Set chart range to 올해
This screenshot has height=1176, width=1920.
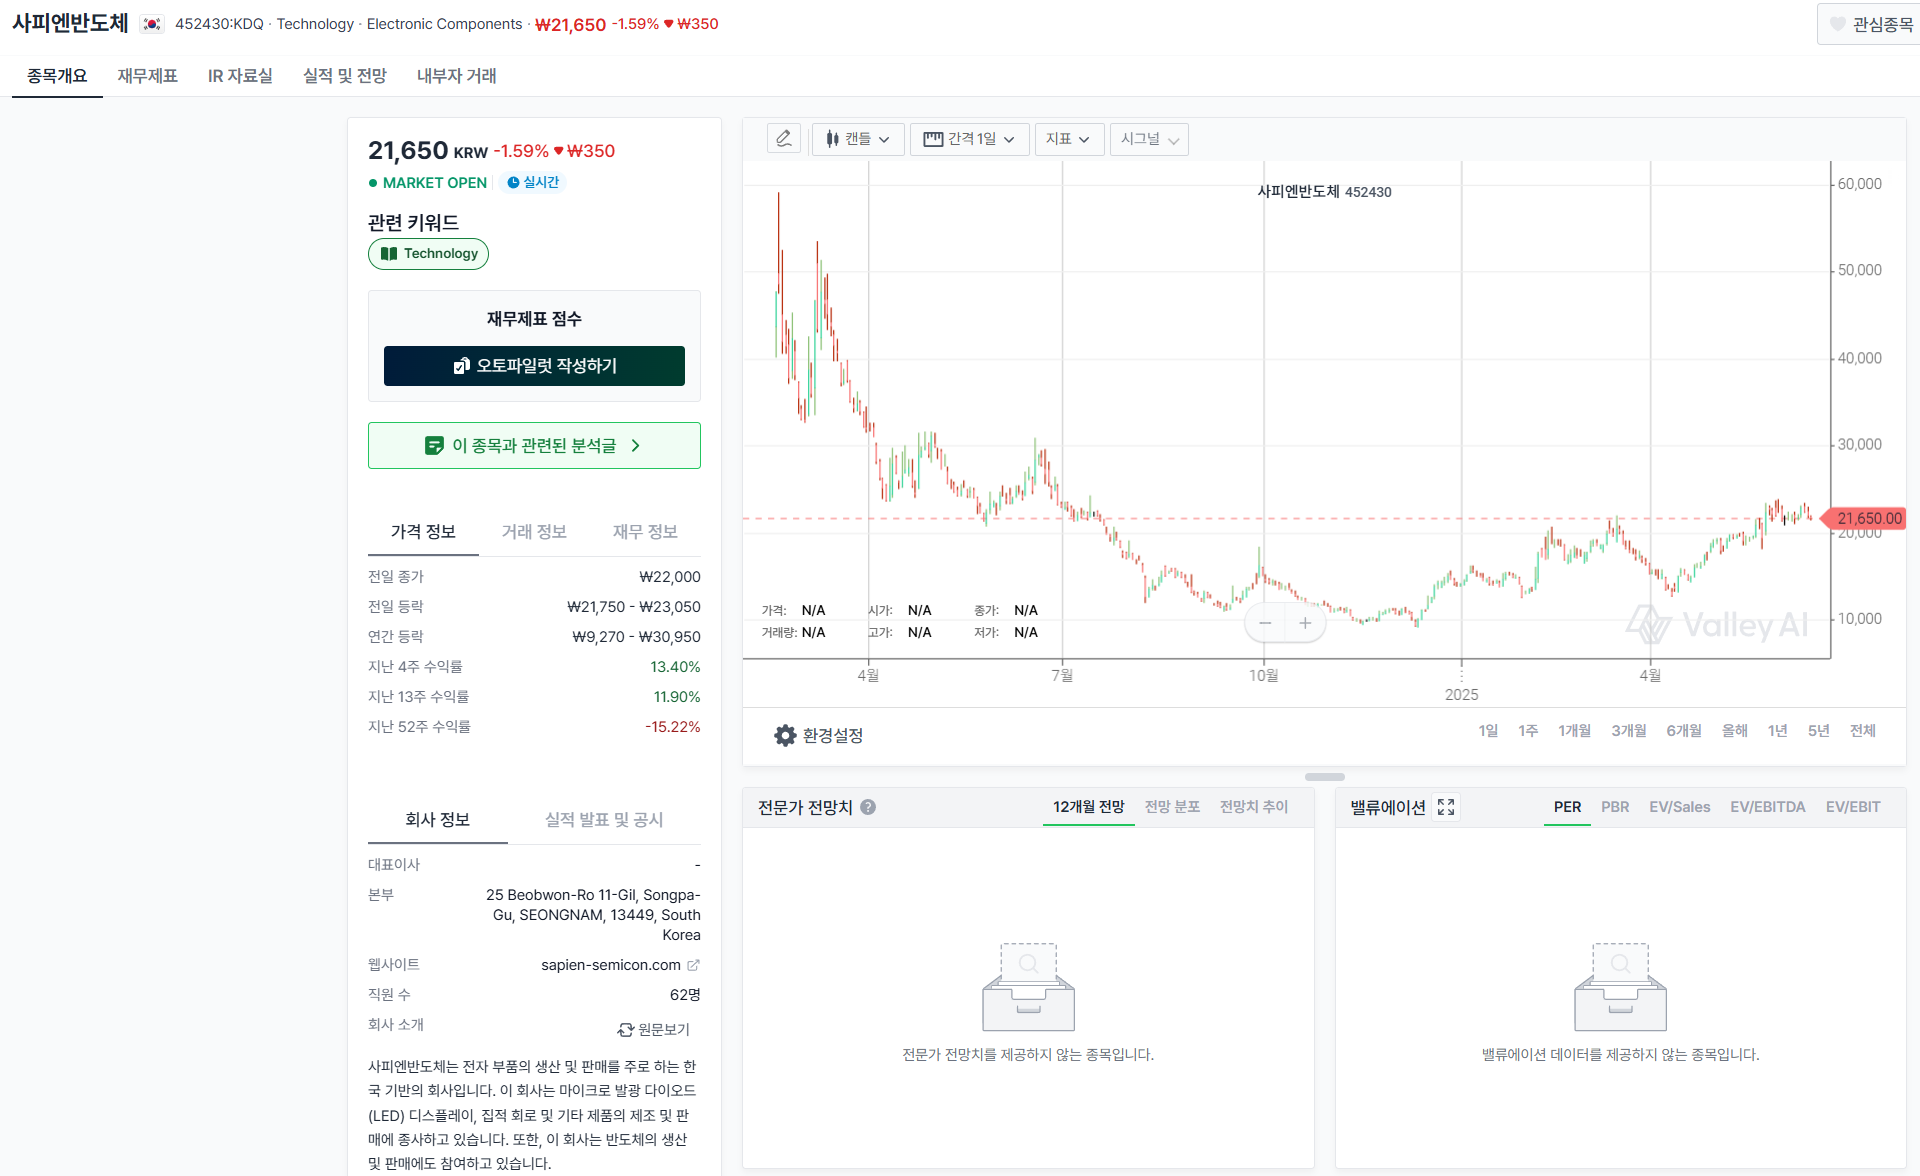pyautogui.click(x=1735, y=731)
